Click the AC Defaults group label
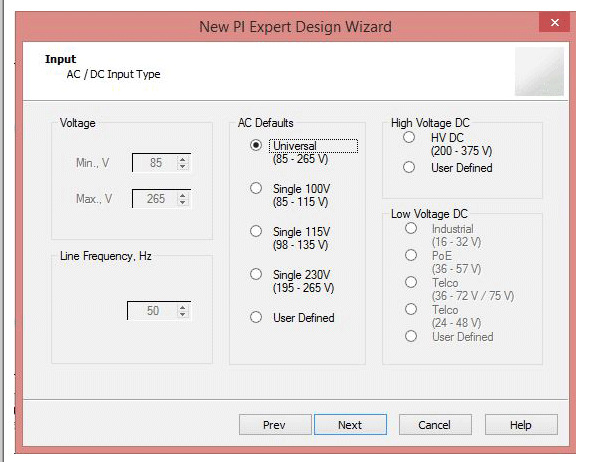 (266, 123)
